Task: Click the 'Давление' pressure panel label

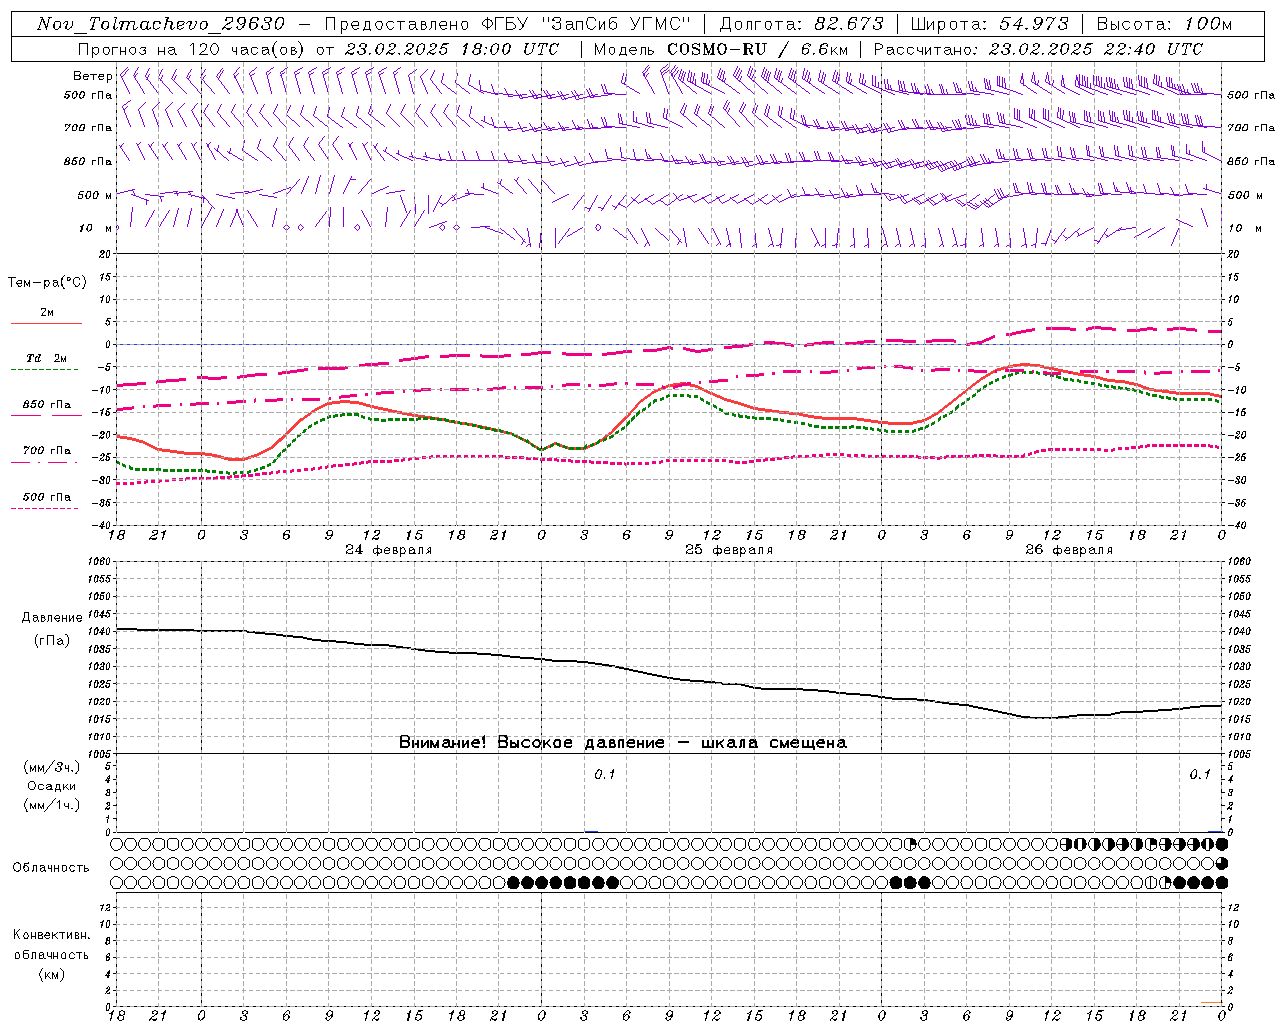Action: click(x=51, y=618)
